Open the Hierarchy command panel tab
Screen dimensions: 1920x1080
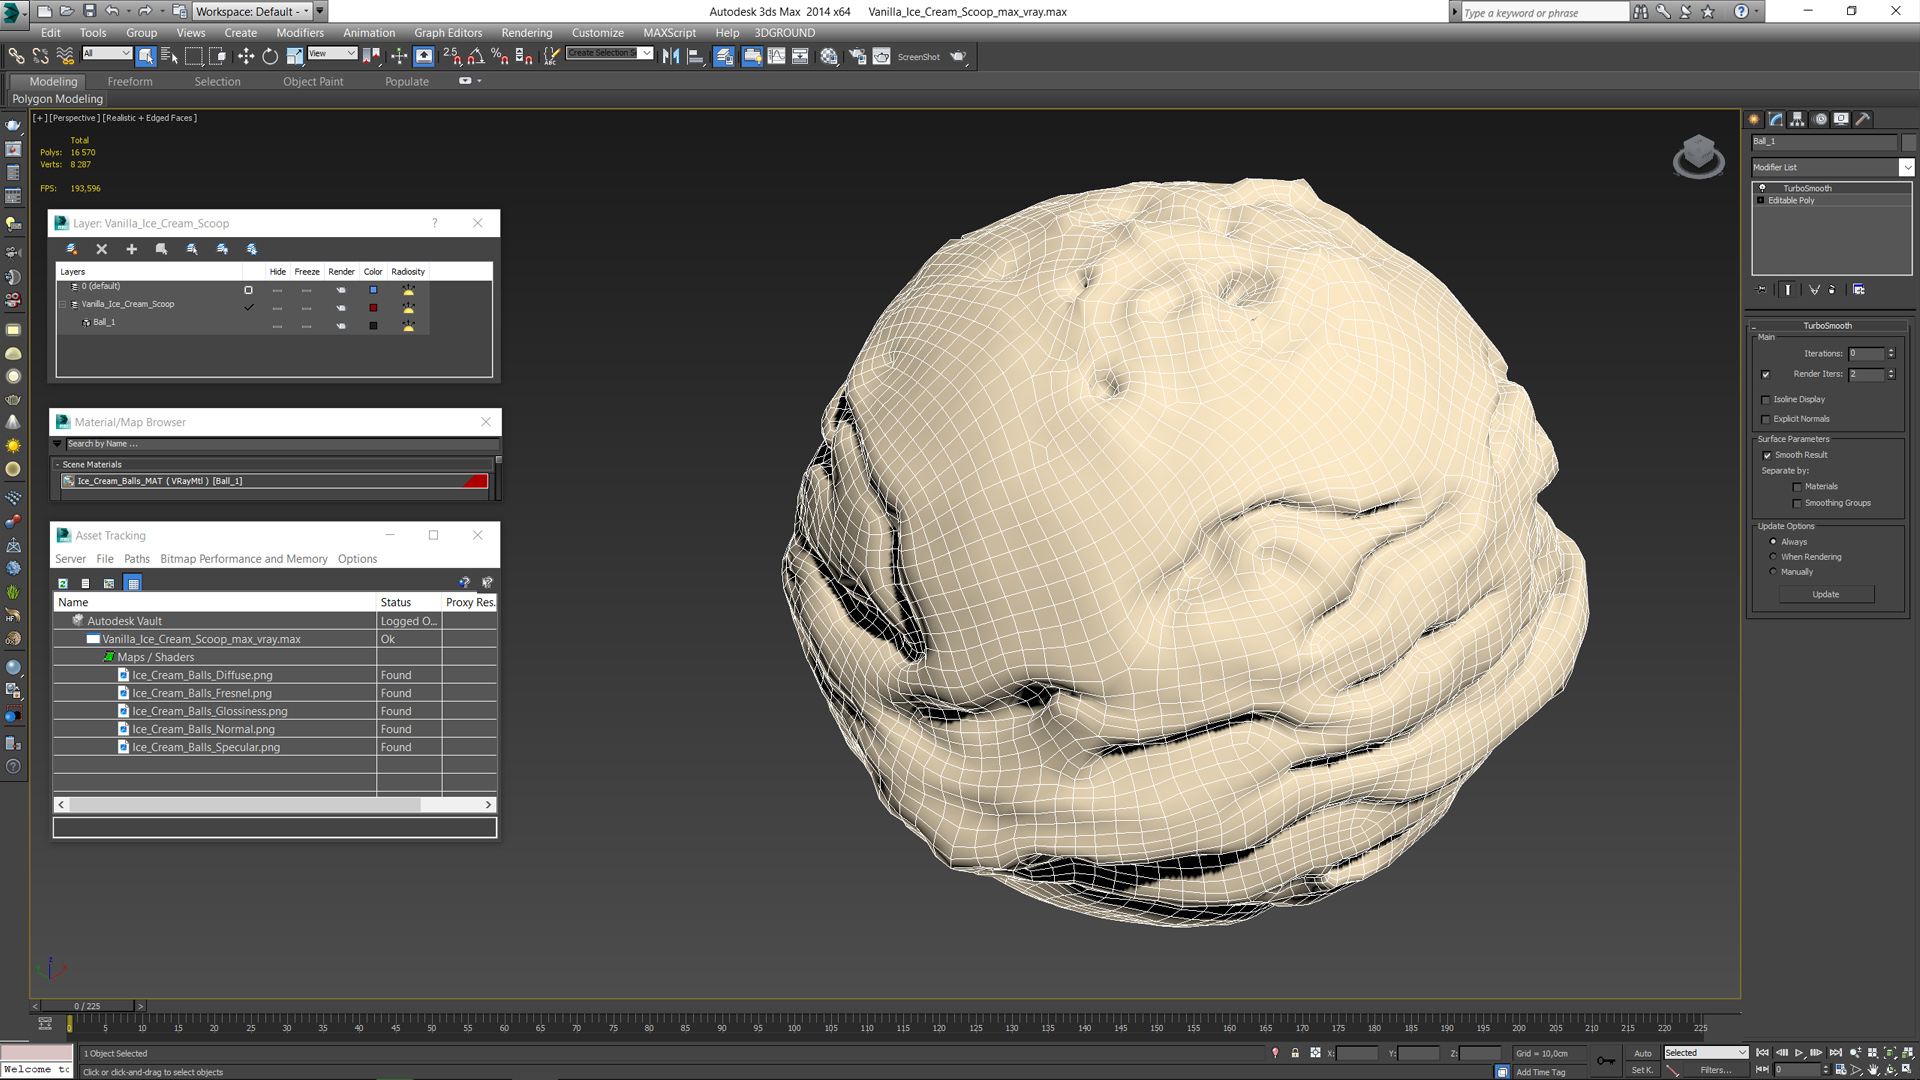[x=1797, y=119]
